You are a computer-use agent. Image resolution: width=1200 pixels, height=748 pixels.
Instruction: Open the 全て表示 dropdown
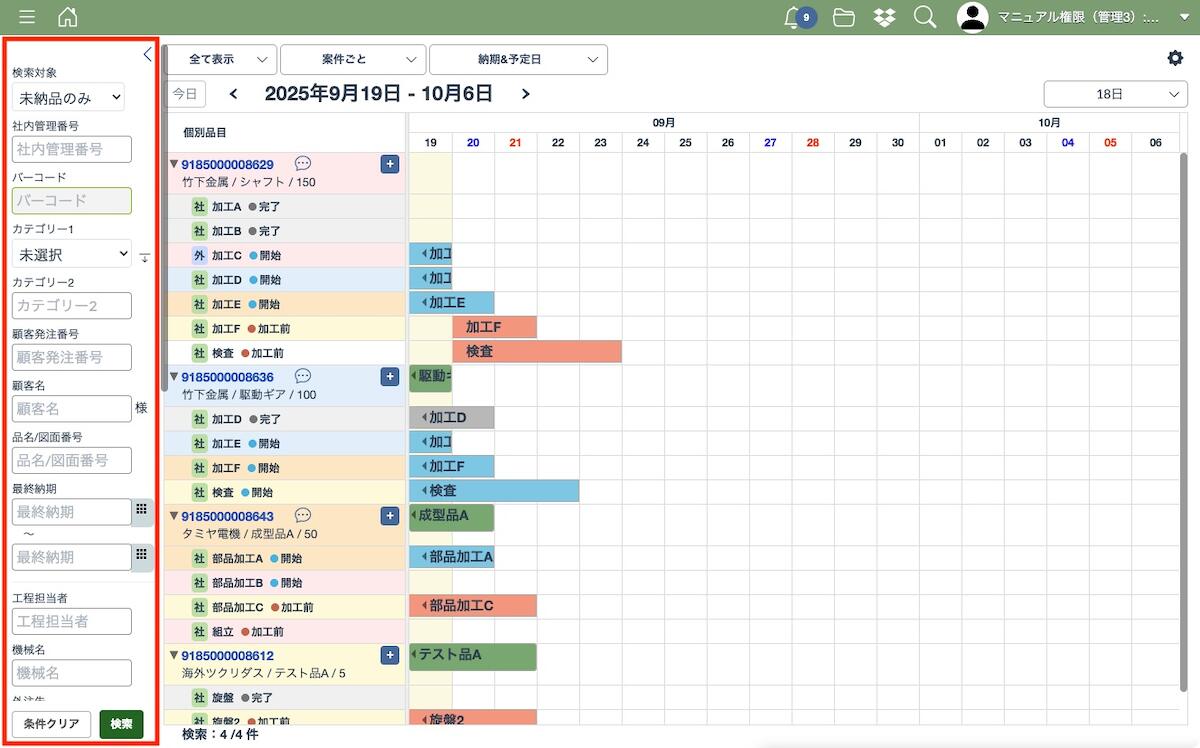[x=220, y=60]
